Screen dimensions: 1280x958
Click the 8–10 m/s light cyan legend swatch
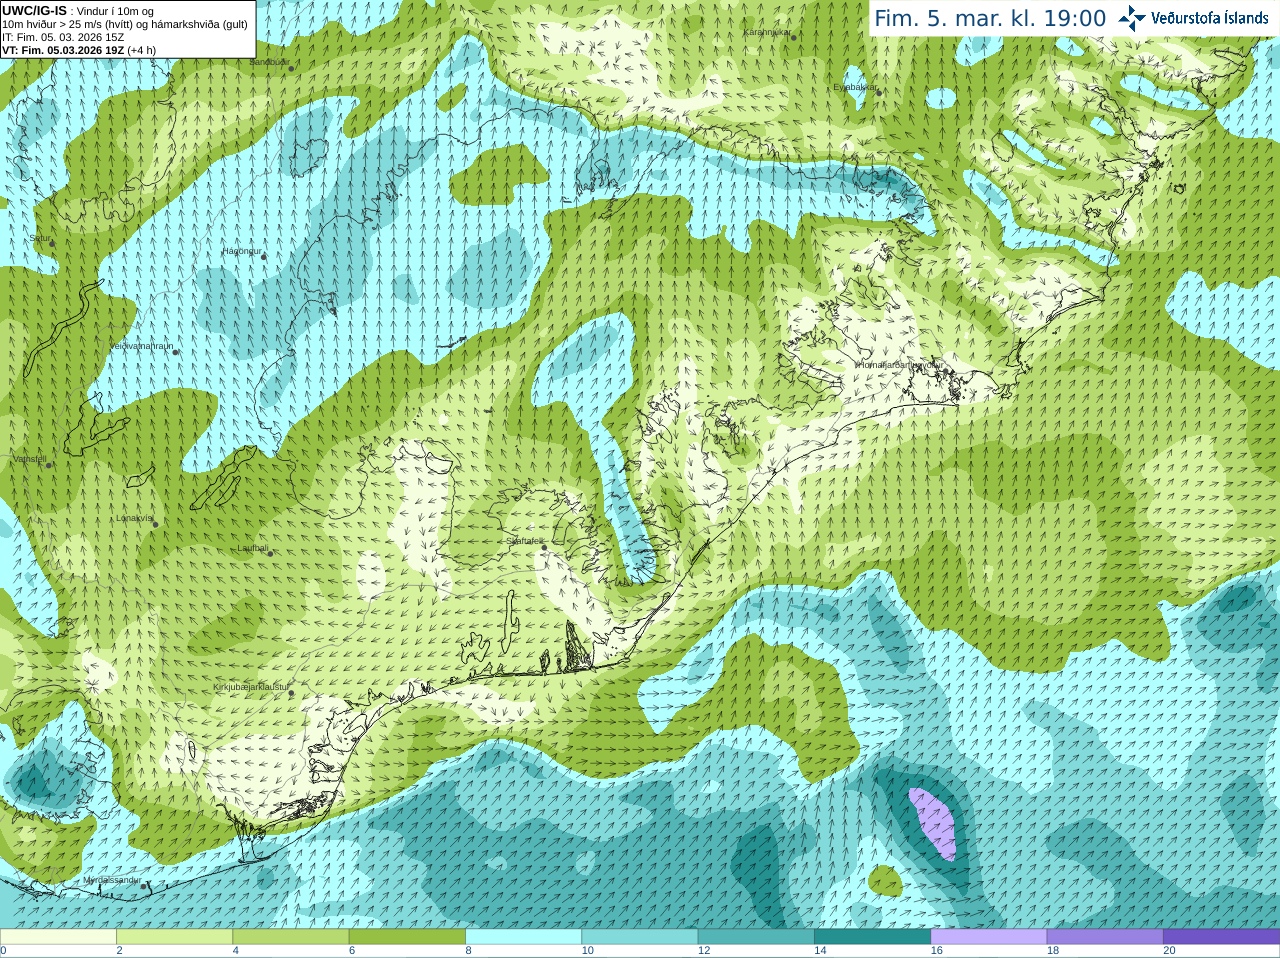click(x=524, y=937)
